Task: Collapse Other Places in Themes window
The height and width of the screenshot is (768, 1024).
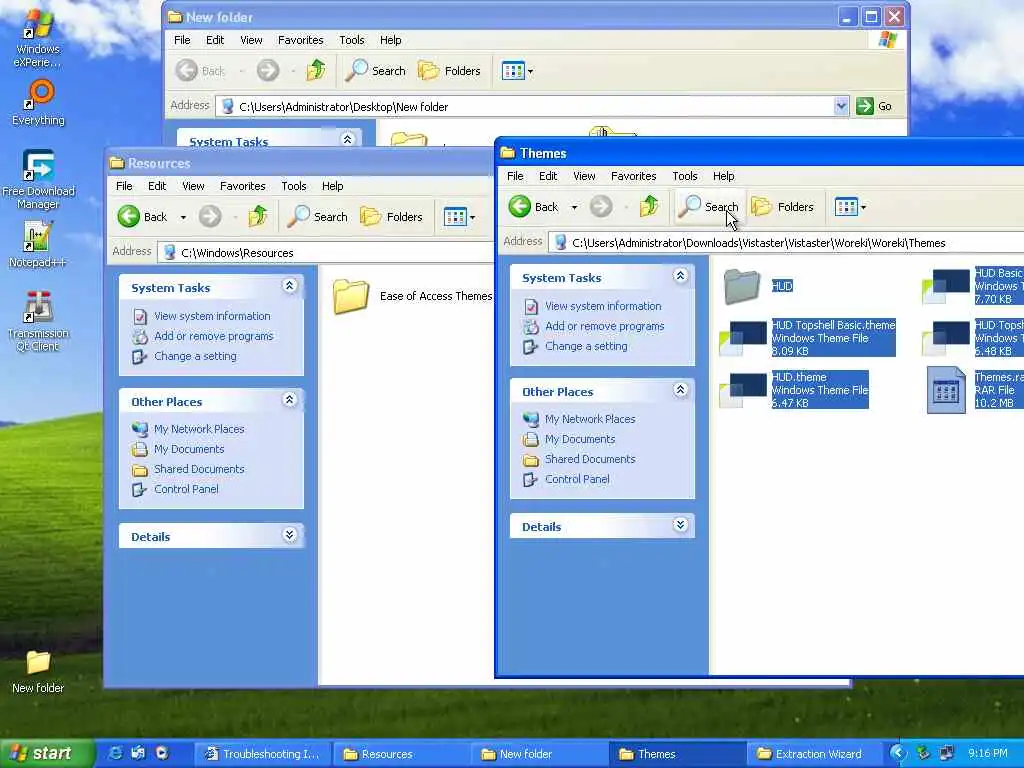Action: pyautogui.click(x=680, y=391)
